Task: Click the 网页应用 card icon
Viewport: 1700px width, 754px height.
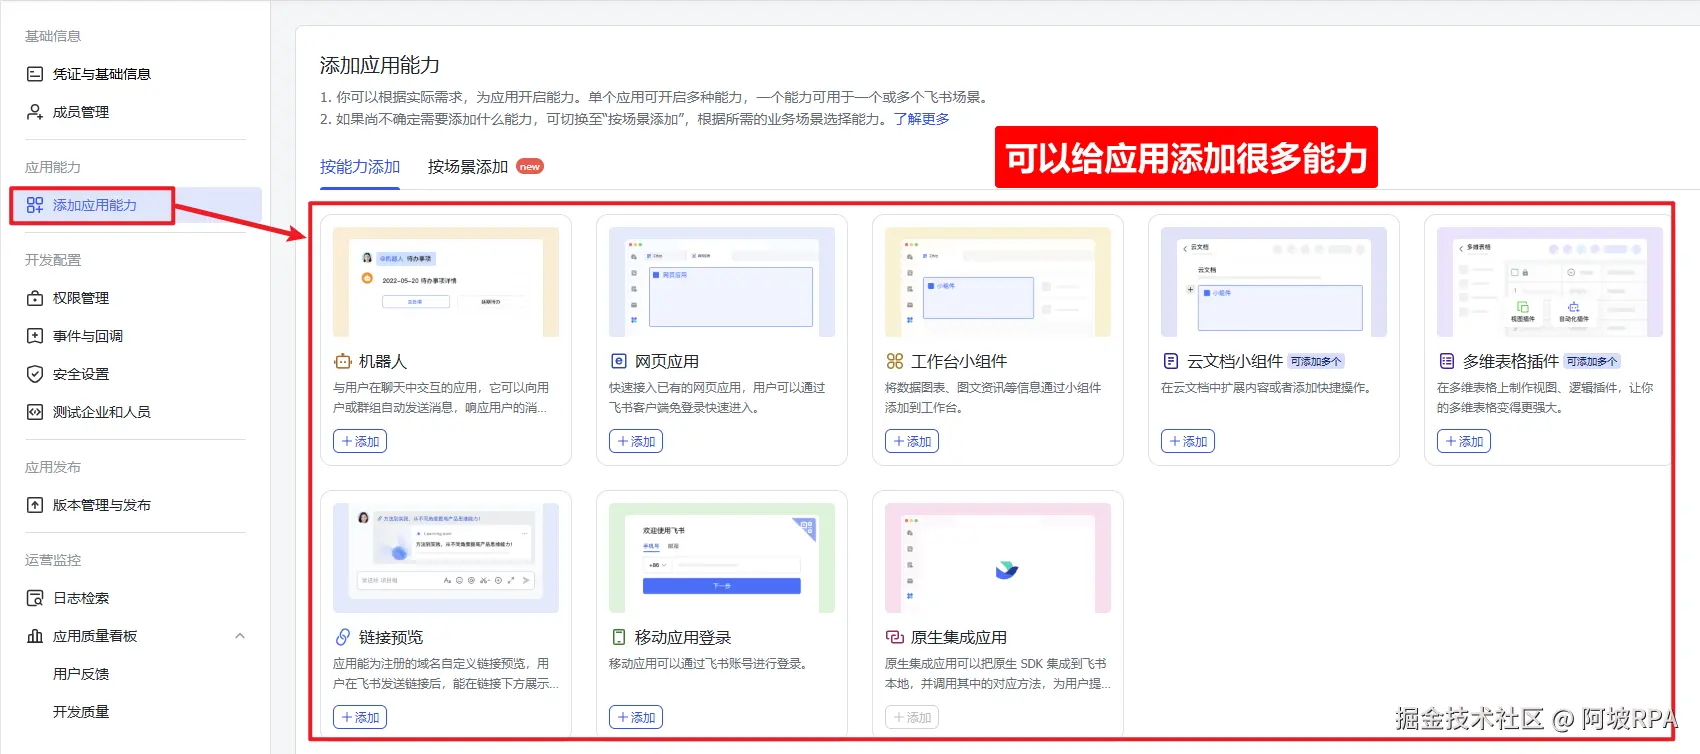Action: 619,361
